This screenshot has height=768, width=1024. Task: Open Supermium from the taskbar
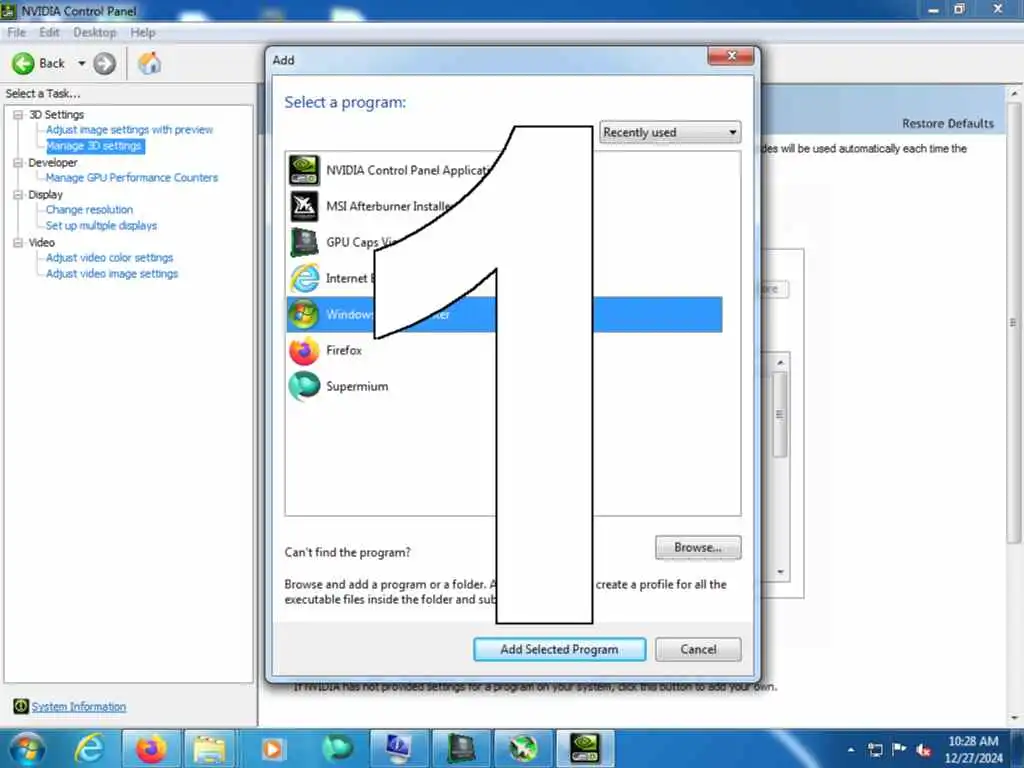pos(337,749)
